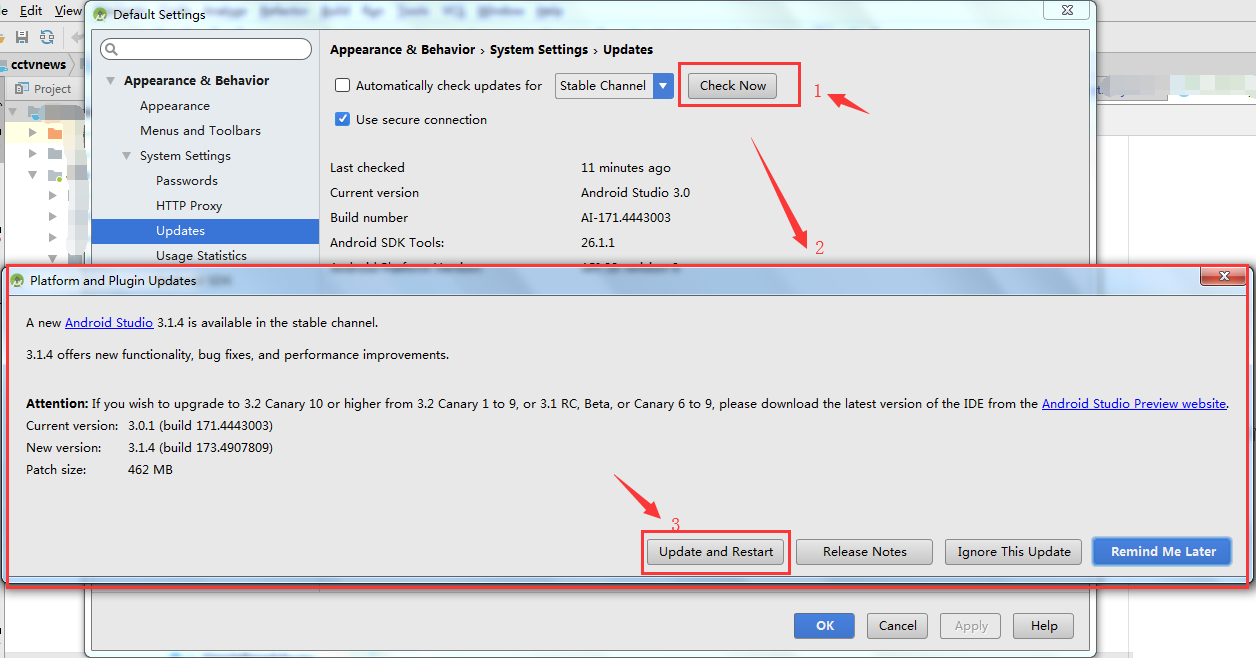Collapse the Appearance & Behavior section
The image size is (1256, 658).
110,81
